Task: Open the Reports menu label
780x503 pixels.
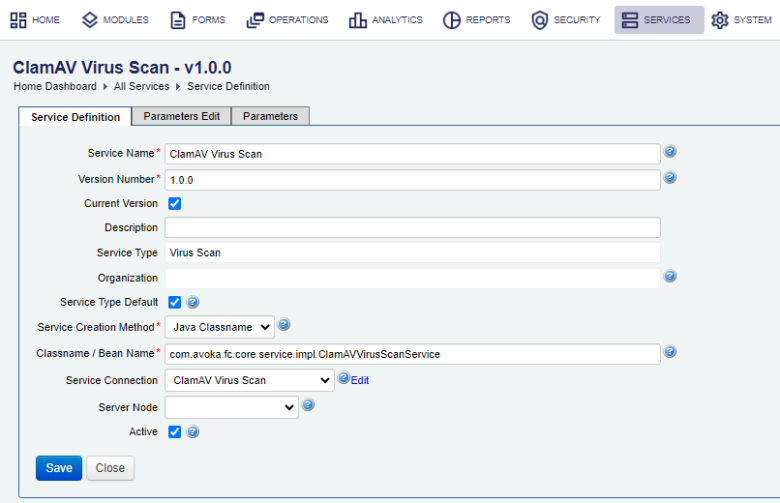Action: (x=488, y=20)
